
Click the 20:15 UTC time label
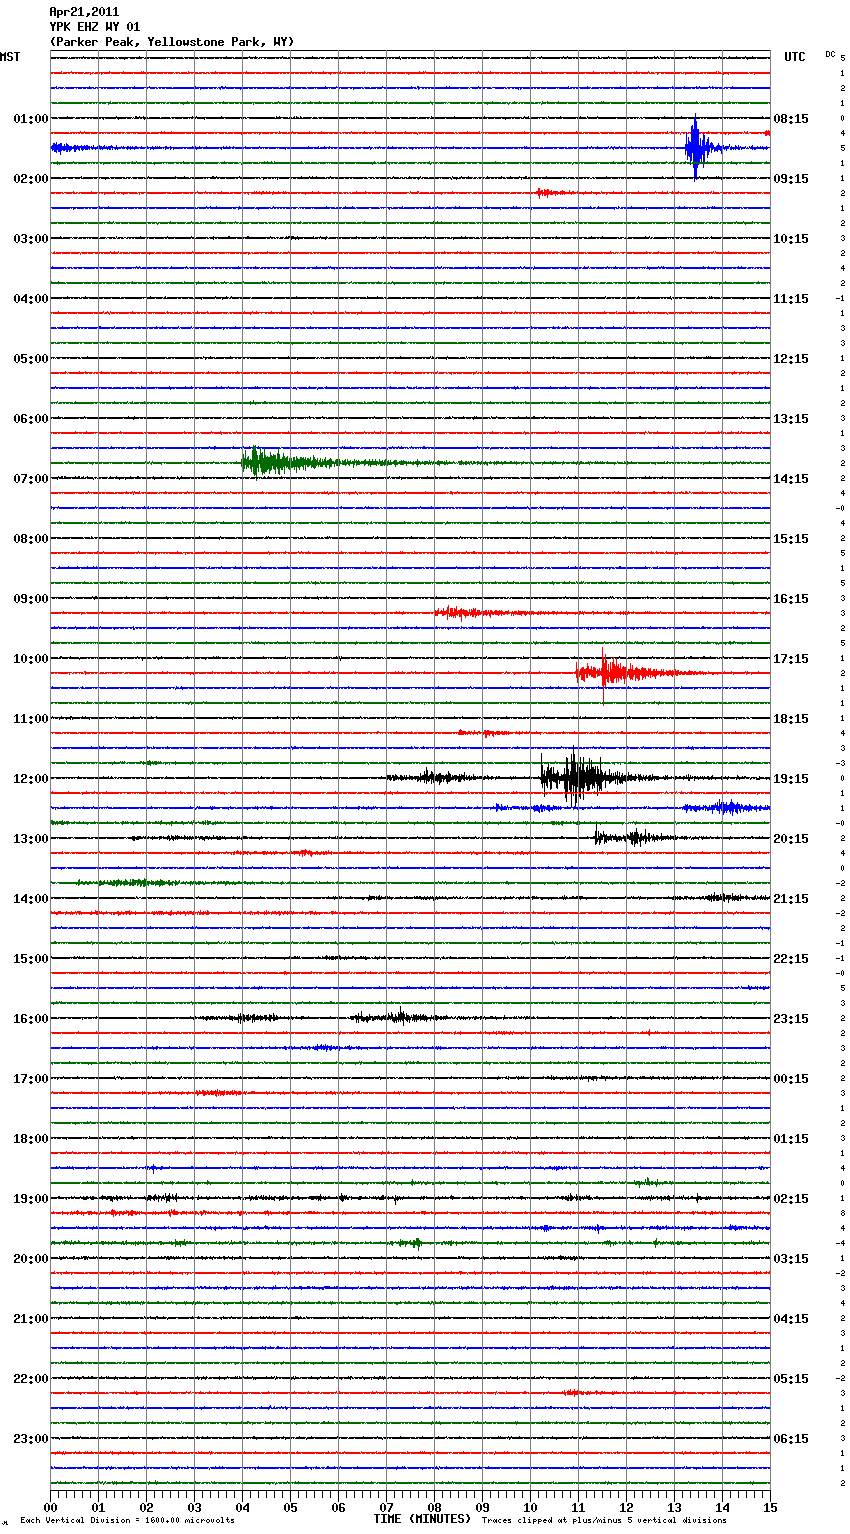791,839
